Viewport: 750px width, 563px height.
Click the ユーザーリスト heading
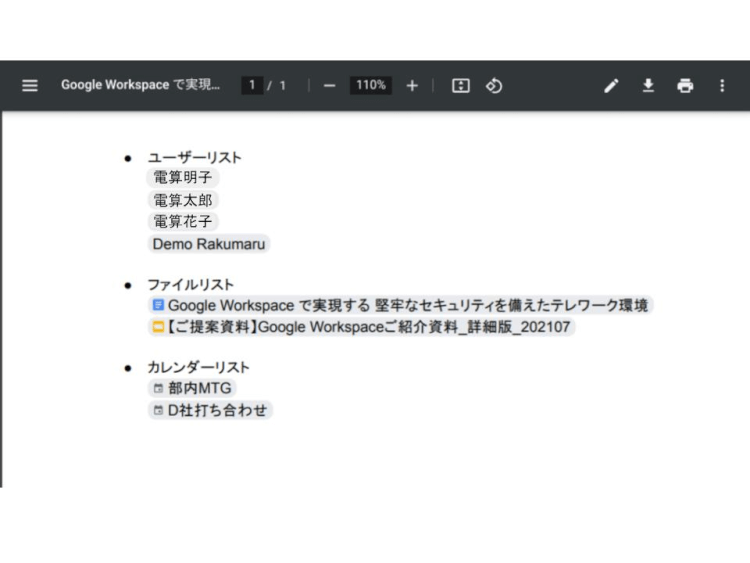[194, 157]
